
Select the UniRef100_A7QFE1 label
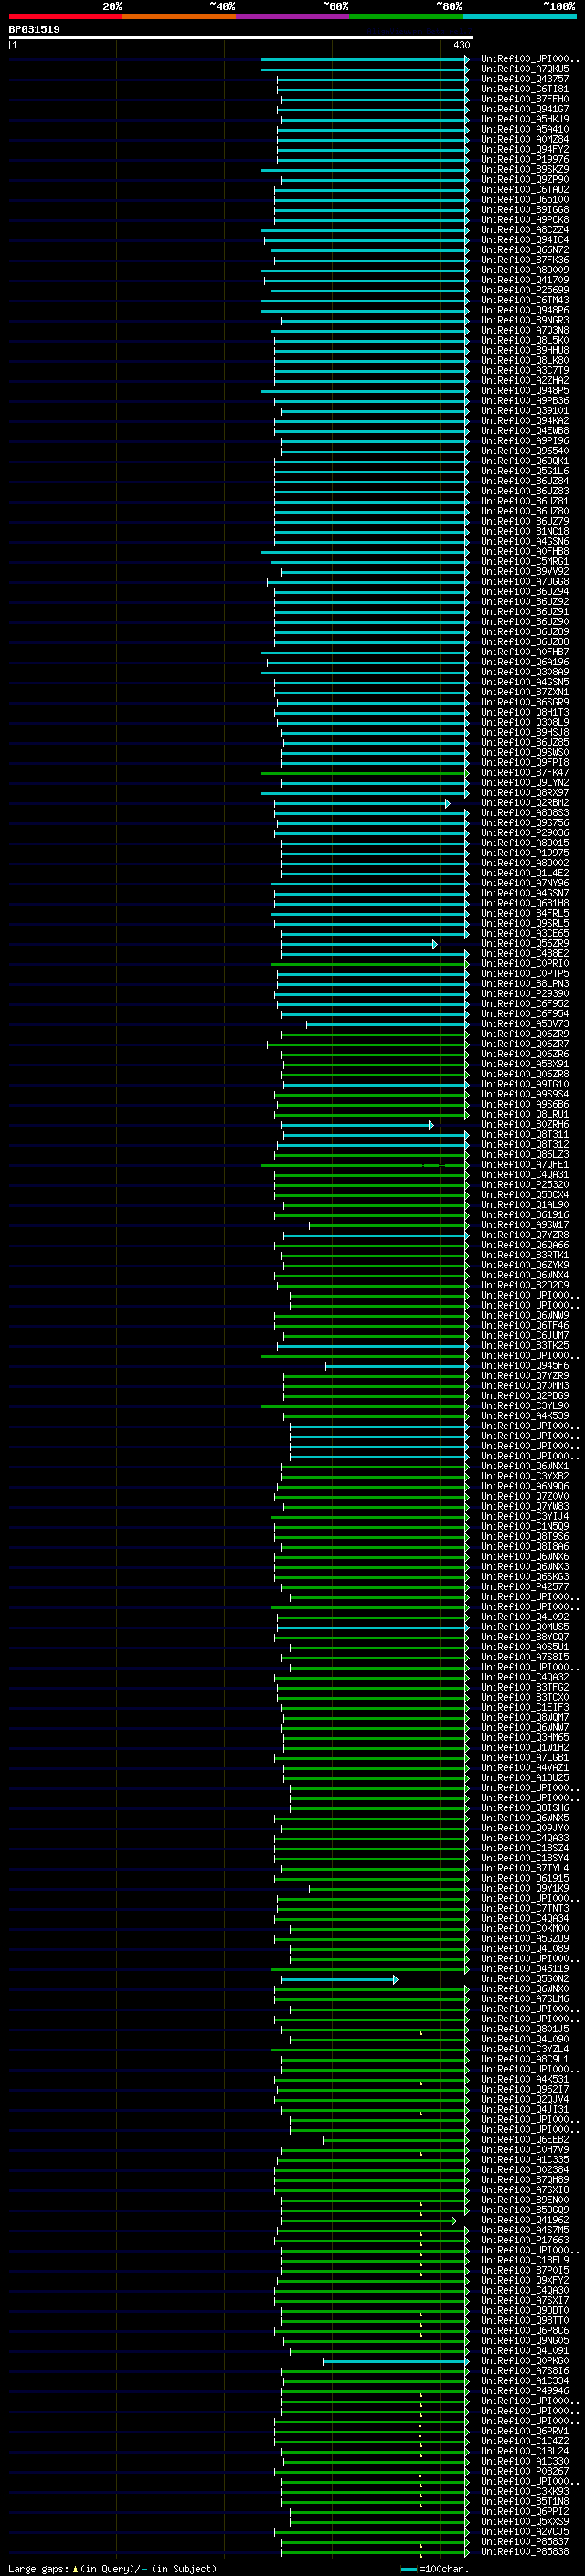click(524, 1164)
